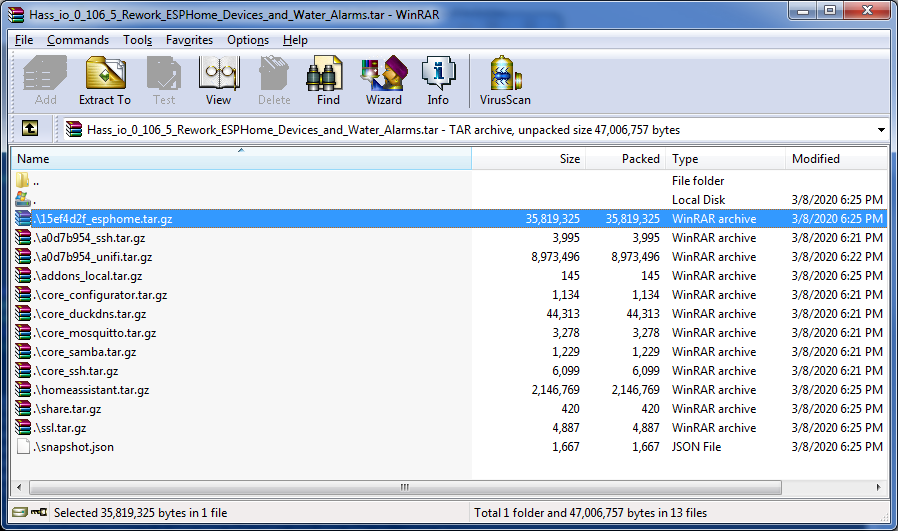Click the key icon in the status bar
898x531 pixels.
pos(39,512)
